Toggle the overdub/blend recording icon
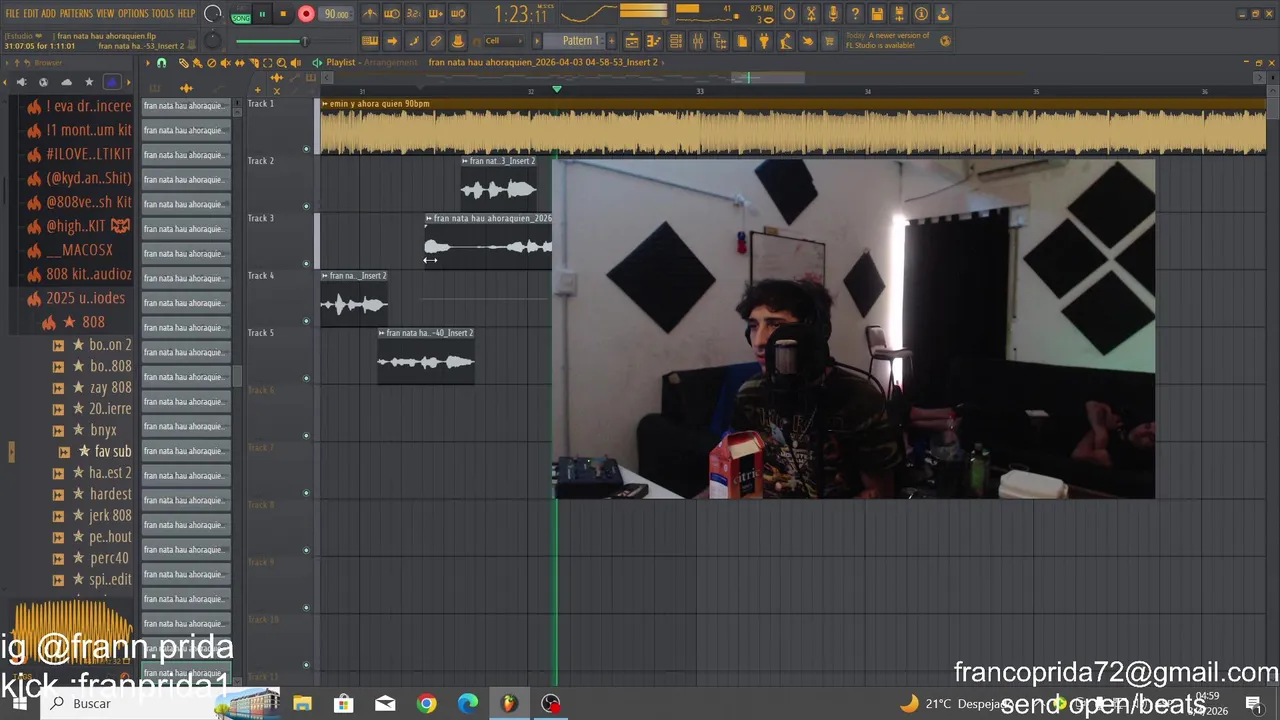 pyautogui.click(x=436, y=14)
